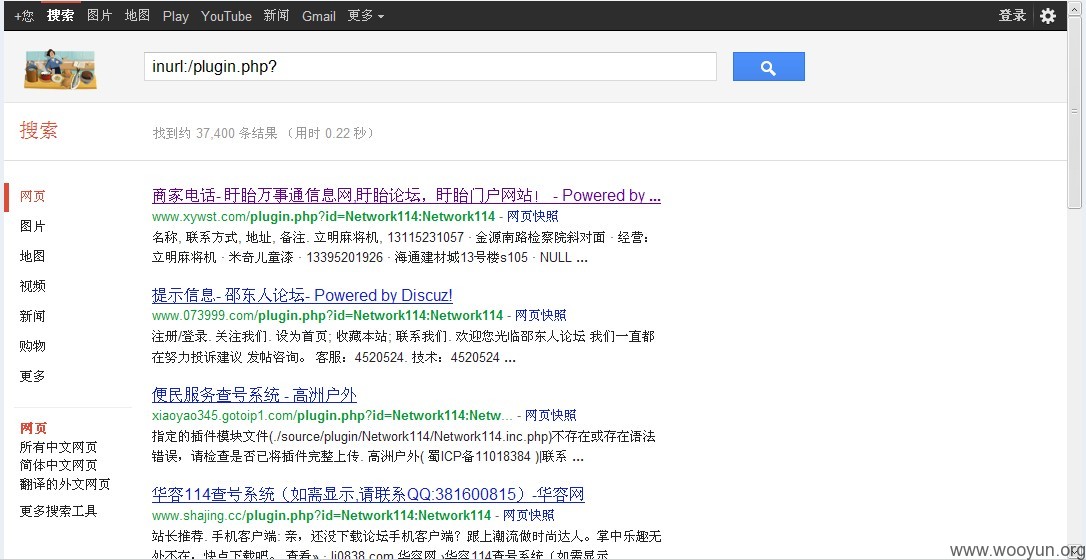
Task: Select 购物 in the left sidebar
Action: coord(33,346)
